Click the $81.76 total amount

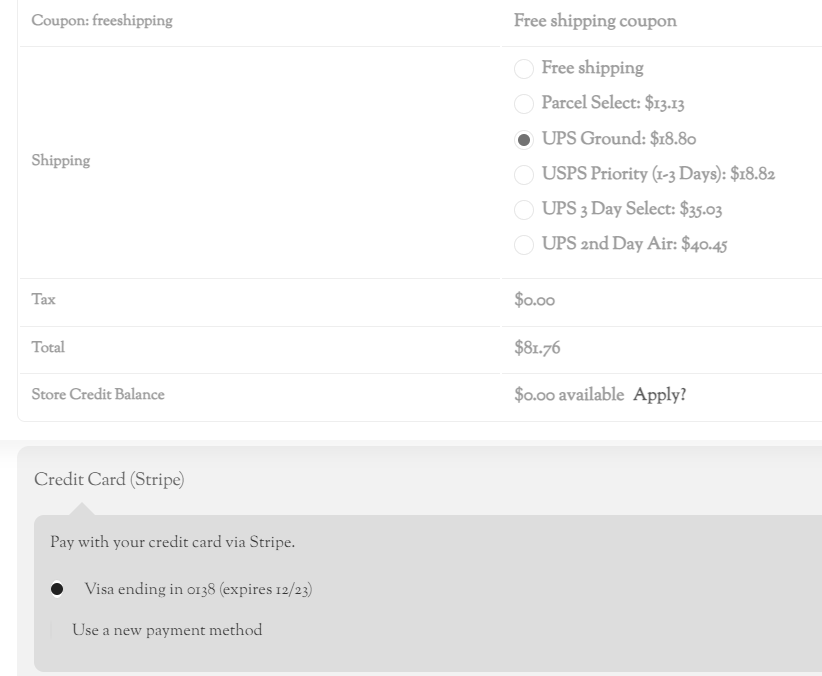537,348
